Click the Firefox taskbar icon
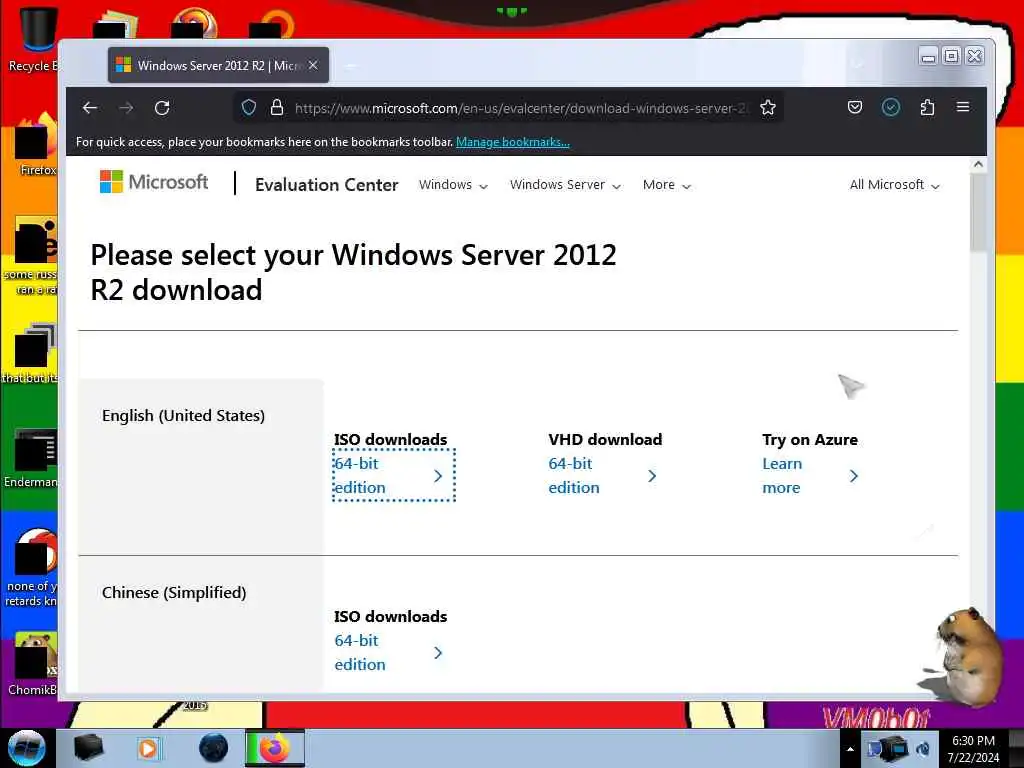Image resolution: width=1024 pixels, height=768 pixels. point(275,748)
